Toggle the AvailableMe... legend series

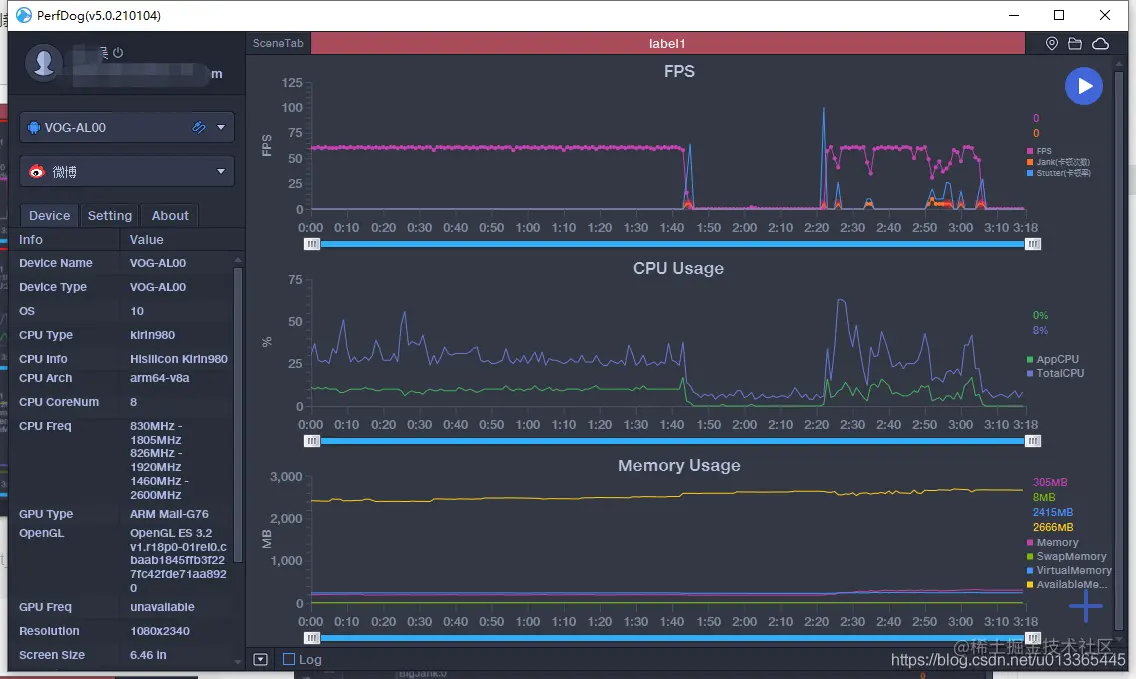pyautogui.click(x=1066, y=584)
